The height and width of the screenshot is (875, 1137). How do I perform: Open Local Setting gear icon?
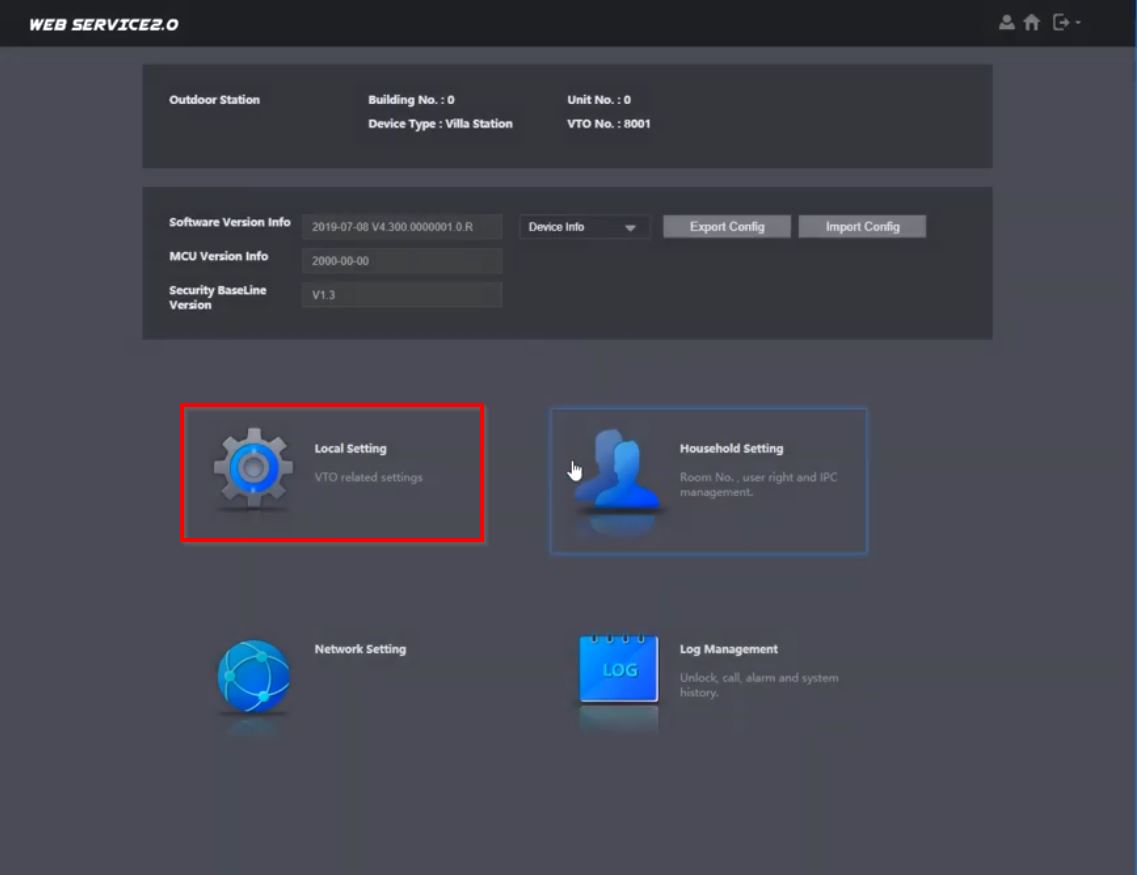point(253,468)
